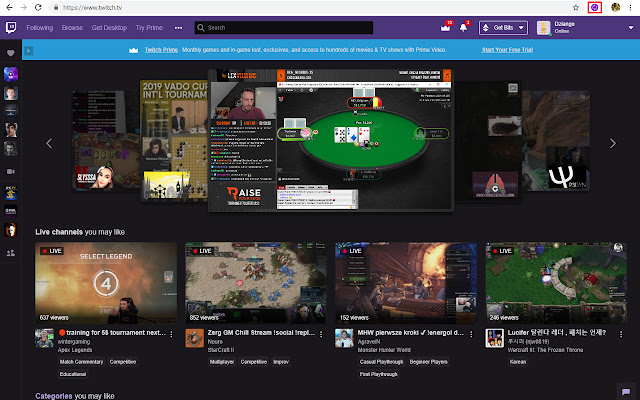Image resolution: width=640 pixels, height=400 pixels.
Task: Click the Neuro channel avatar
Action: [x=194, y=338]
